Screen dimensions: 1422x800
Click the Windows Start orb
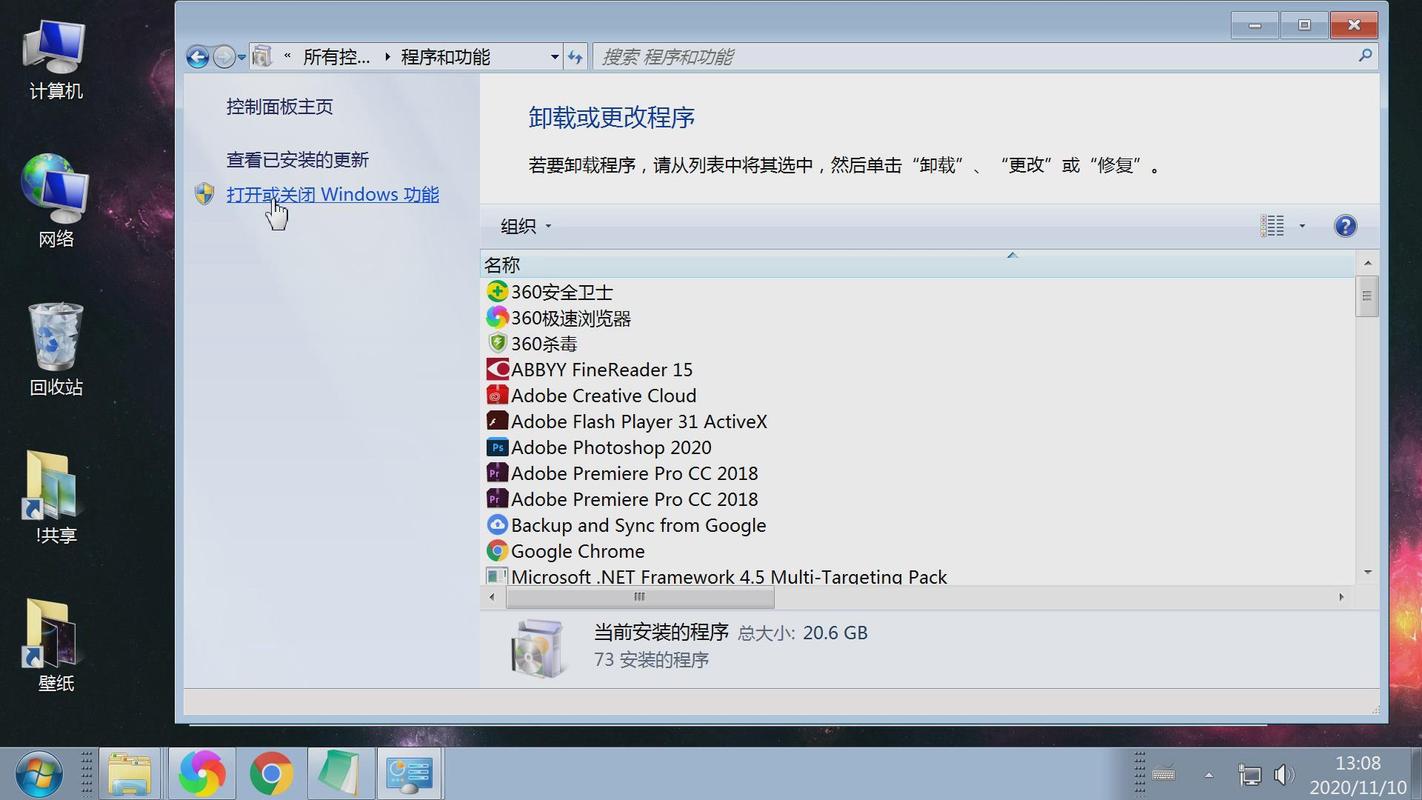pyautogui.click(x=36, y=772)
